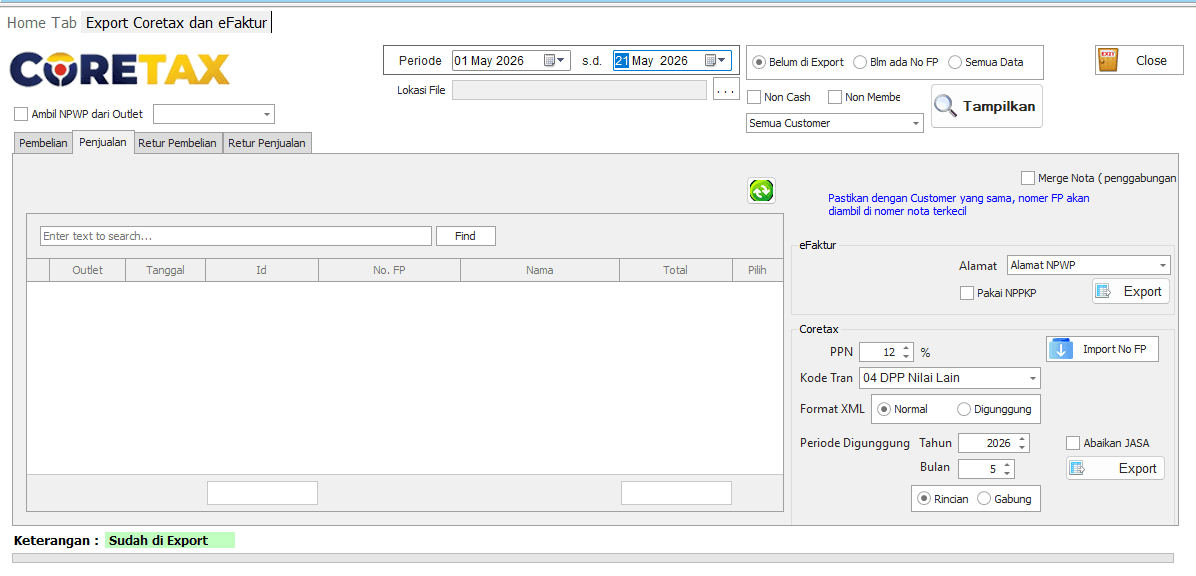The width and height of the screenshot is (1196, 576).
Task: Open the Retur Penjualan tab
Action: [x=267, y=143]
